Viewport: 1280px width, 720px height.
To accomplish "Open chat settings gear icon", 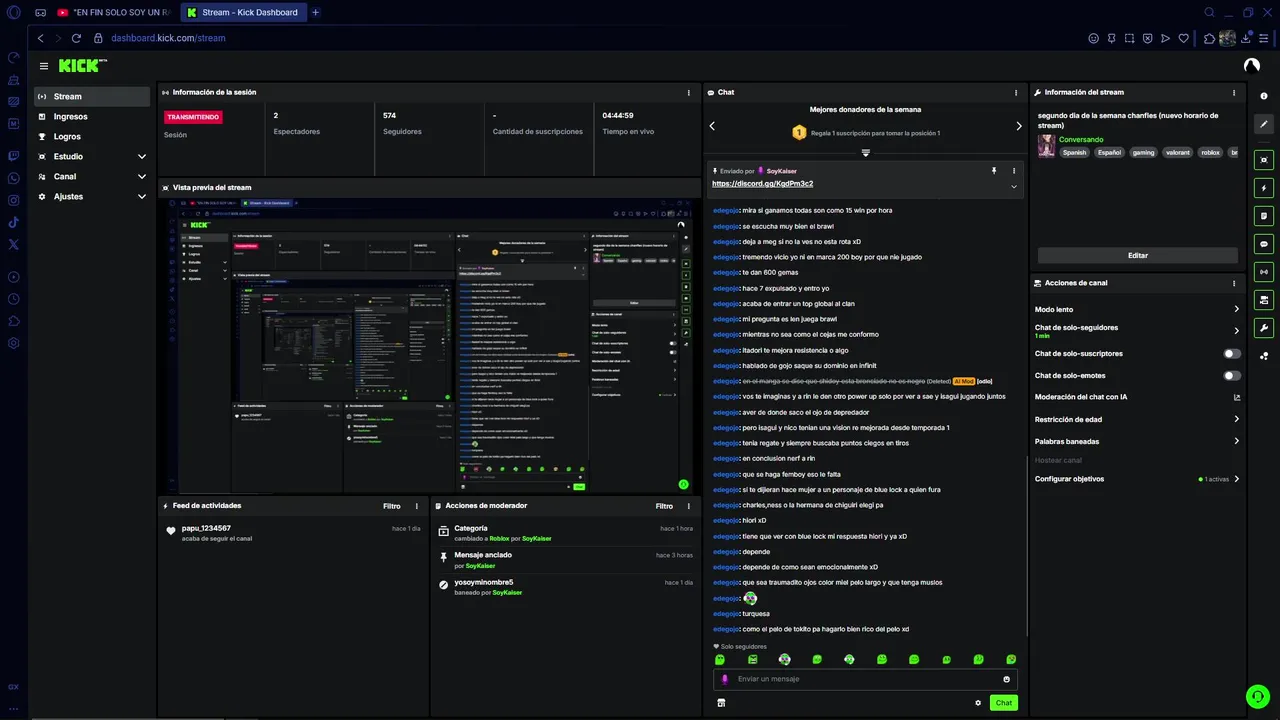I will (978, 703).
